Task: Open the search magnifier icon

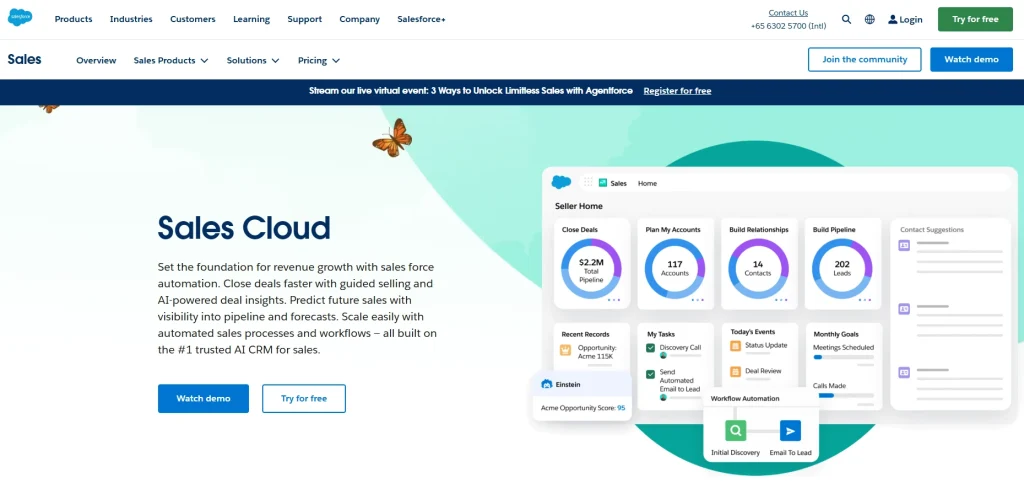Action: pos(846,20)
